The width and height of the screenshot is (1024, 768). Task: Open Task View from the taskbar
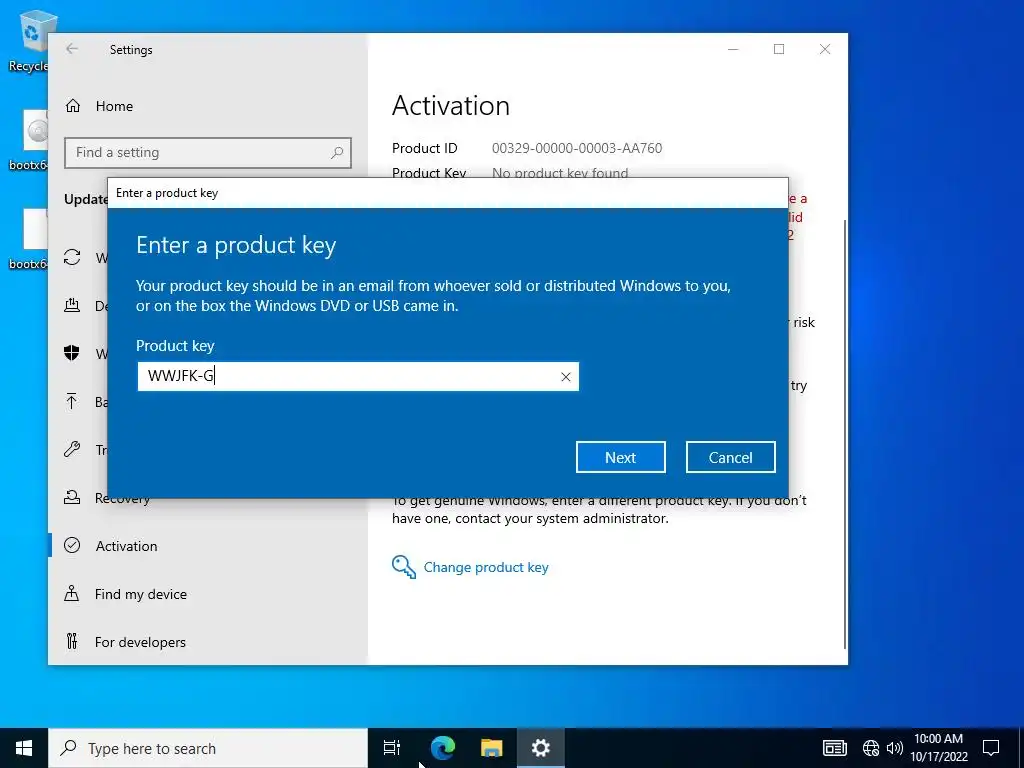(x=392, y=748)
